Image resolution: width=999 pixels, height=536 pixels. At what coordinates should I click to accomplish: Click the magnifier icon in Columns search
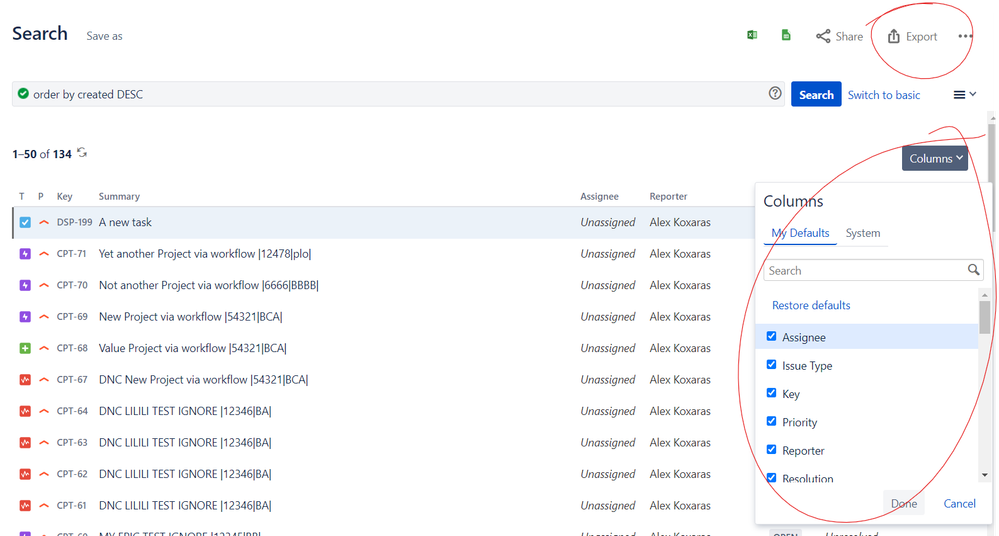pyautogui.click(x=974, y=270)
